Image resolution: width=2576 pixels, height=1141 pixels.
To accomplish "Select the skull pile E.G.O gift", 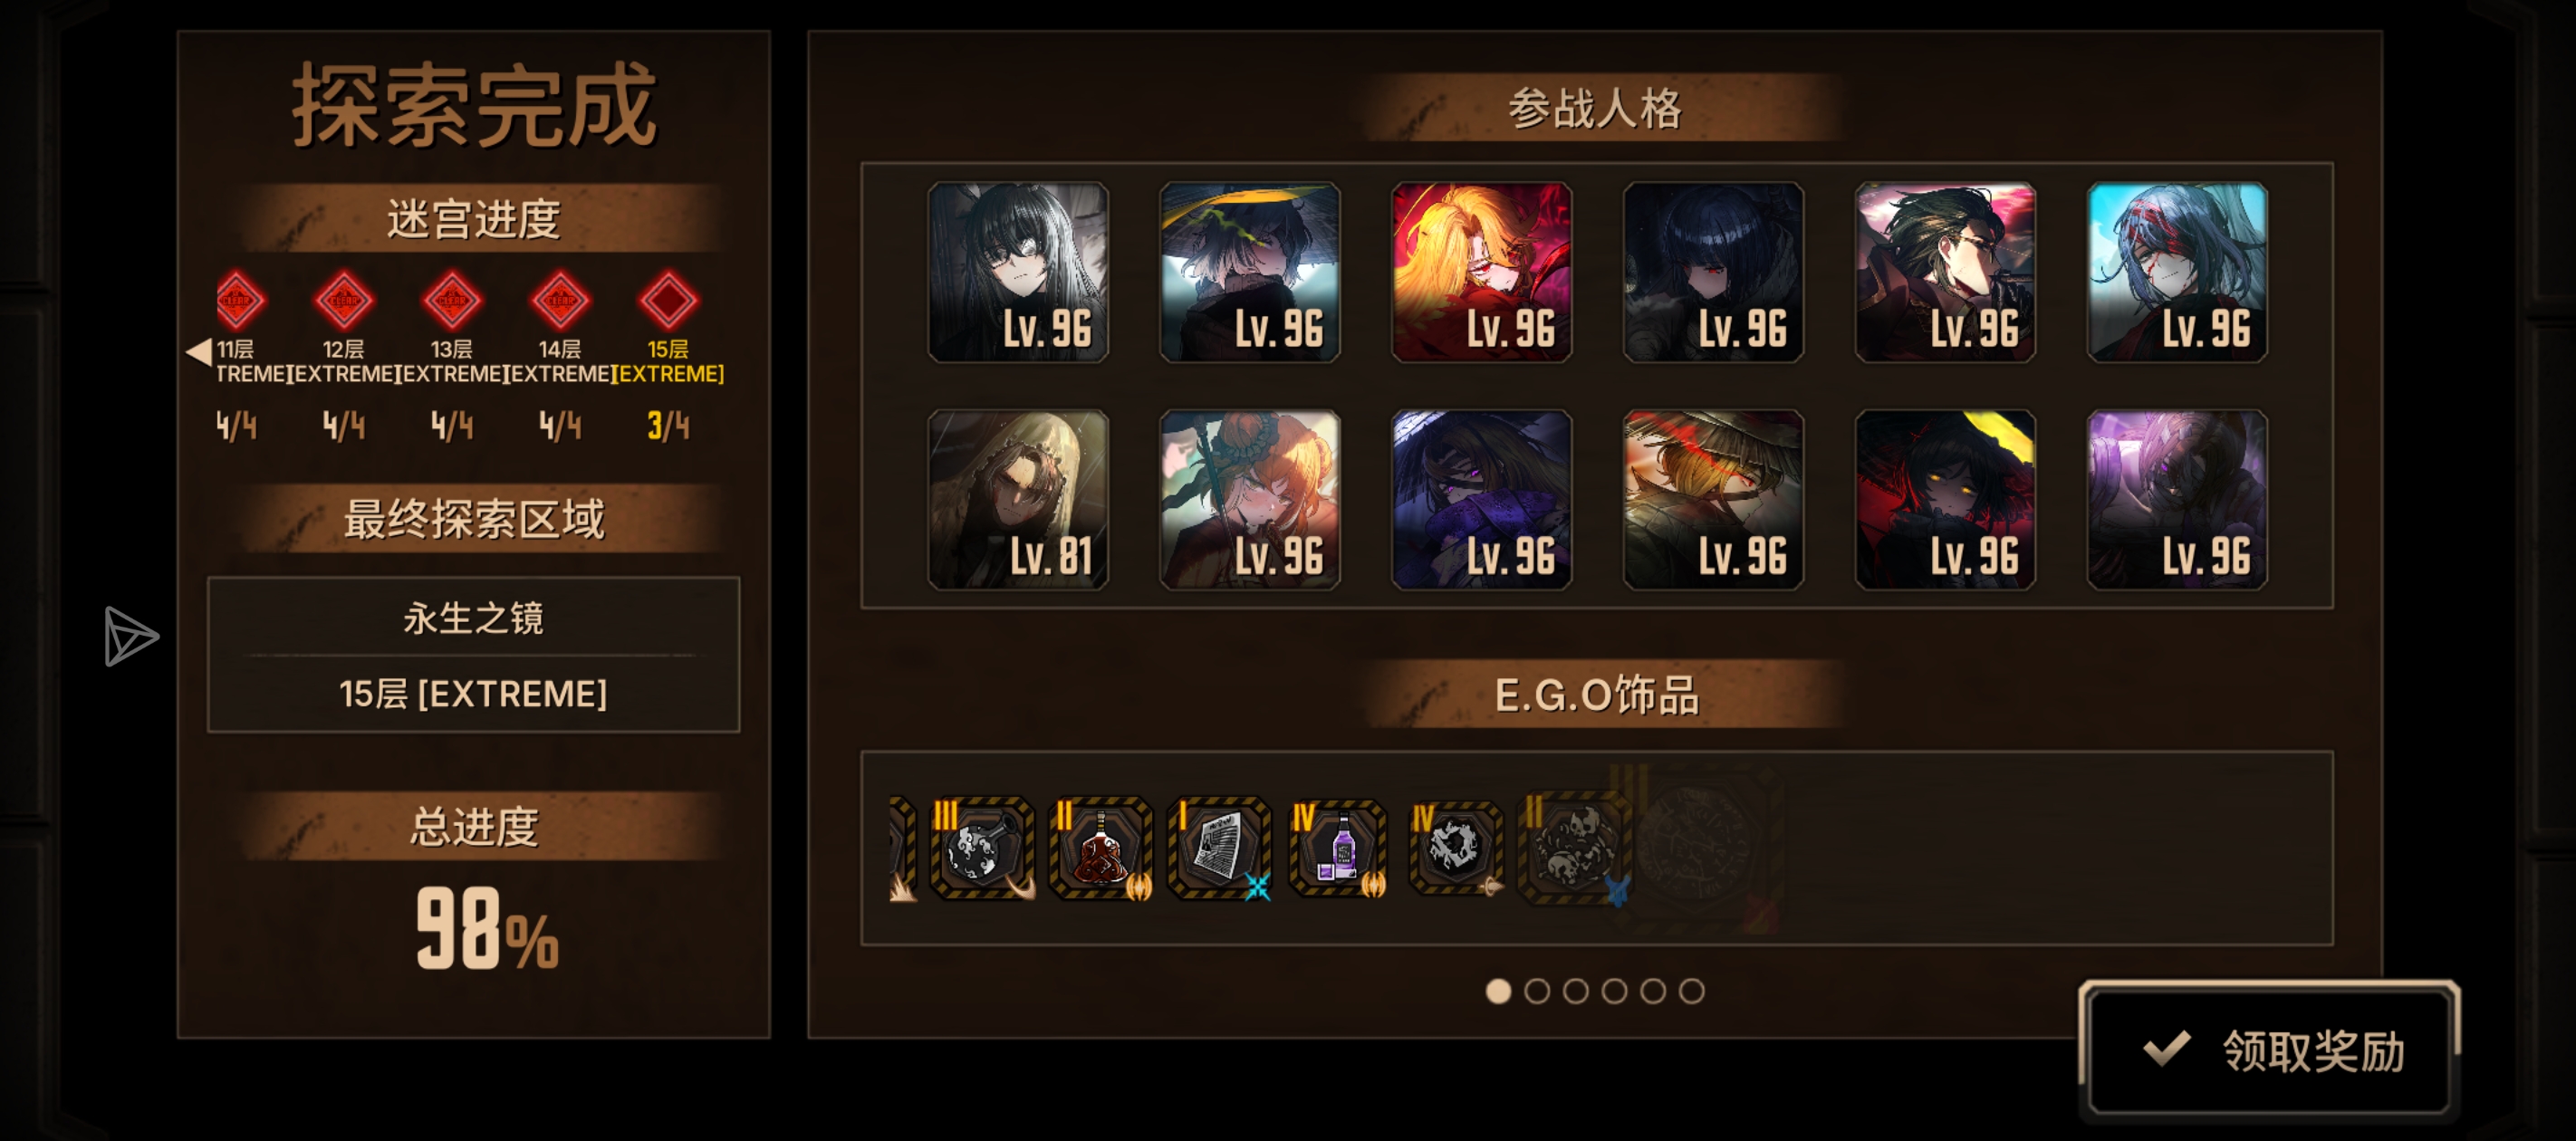I will 1574,848.
